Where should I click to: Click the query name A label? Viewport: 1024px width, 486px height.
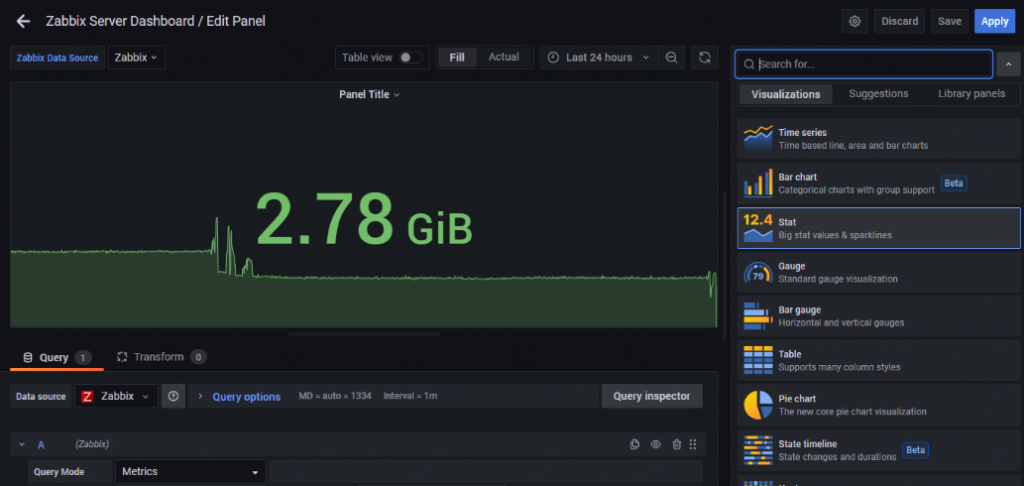pos(41,445)
